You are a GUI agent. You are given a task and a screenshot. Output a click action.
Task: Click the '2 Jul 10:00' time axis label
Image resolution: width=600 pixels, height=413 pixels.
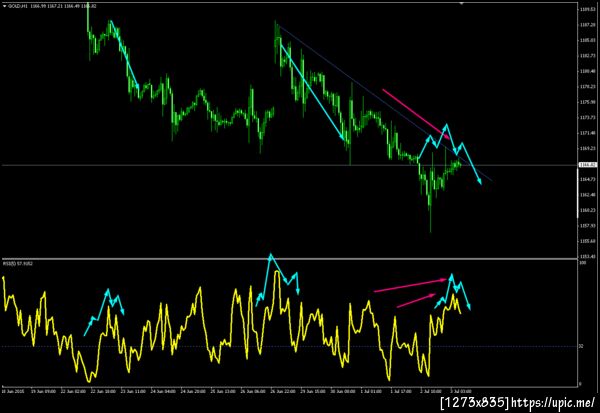431,392
